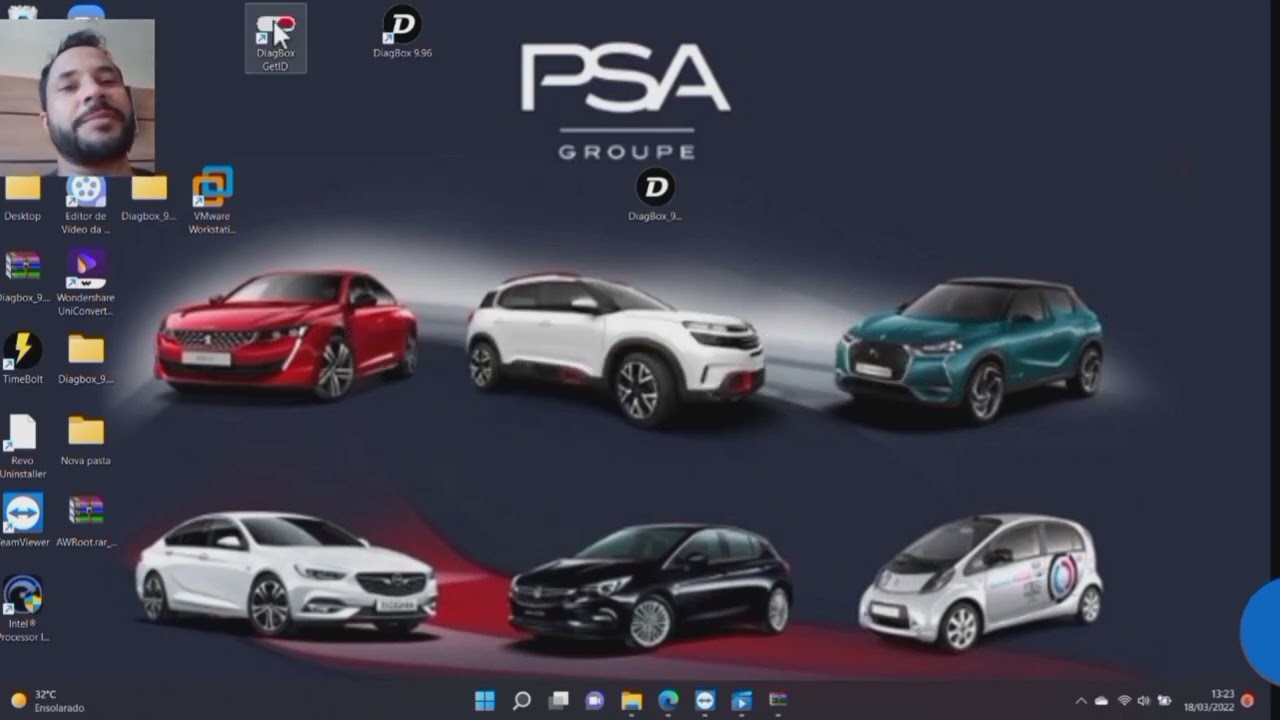Open the Desktop folder icon

[x=22, y=198]
